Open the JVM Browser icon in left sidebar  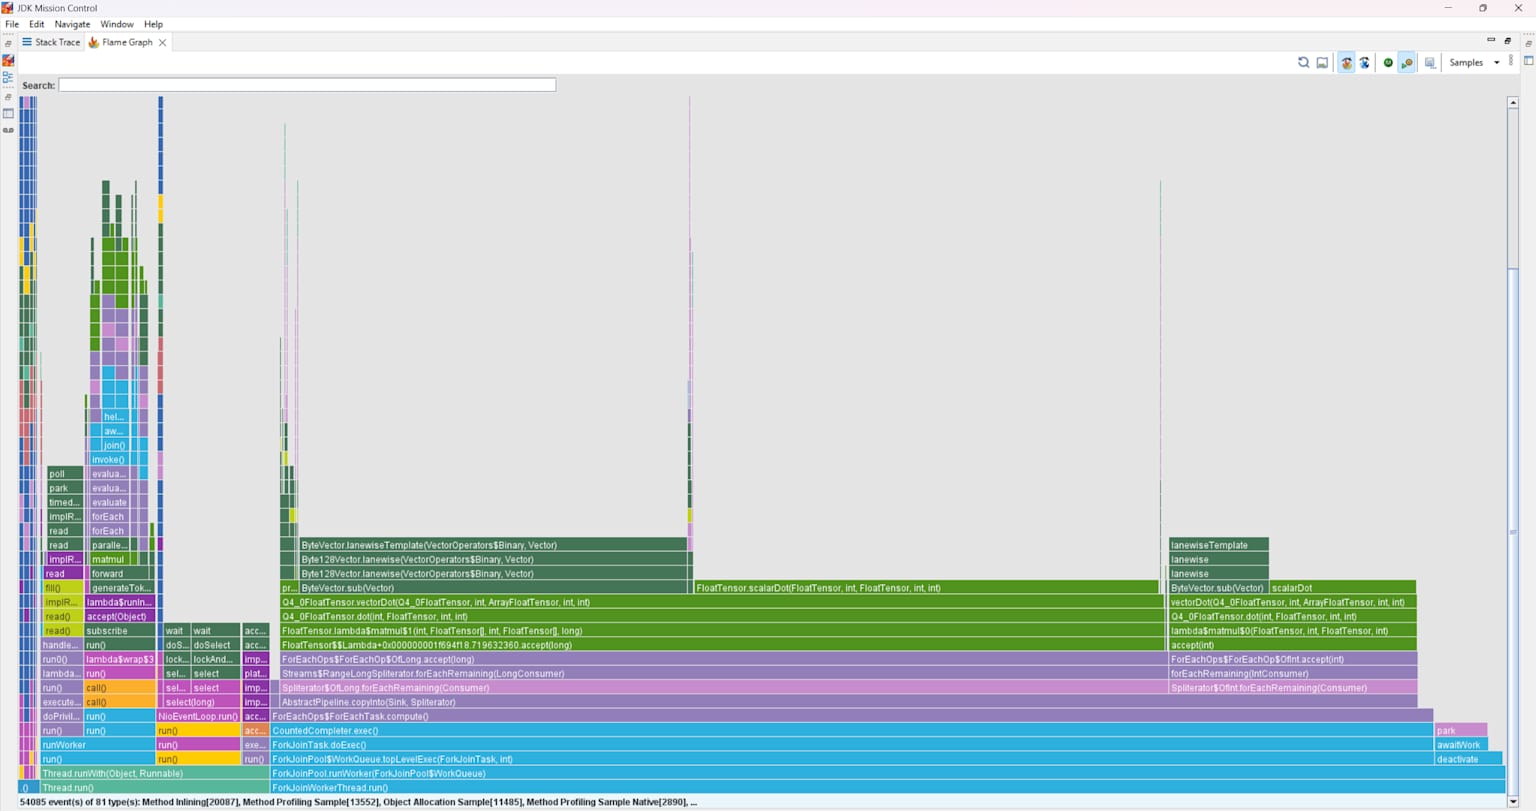[x=8, y=61]
